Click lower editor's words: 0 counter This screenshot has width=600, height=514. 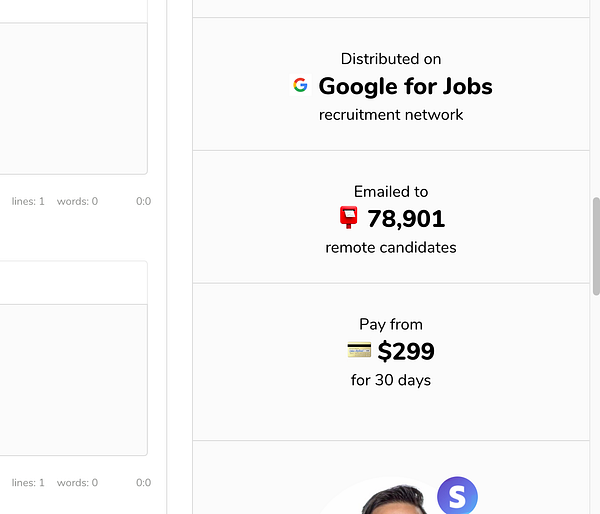(77, 483)
